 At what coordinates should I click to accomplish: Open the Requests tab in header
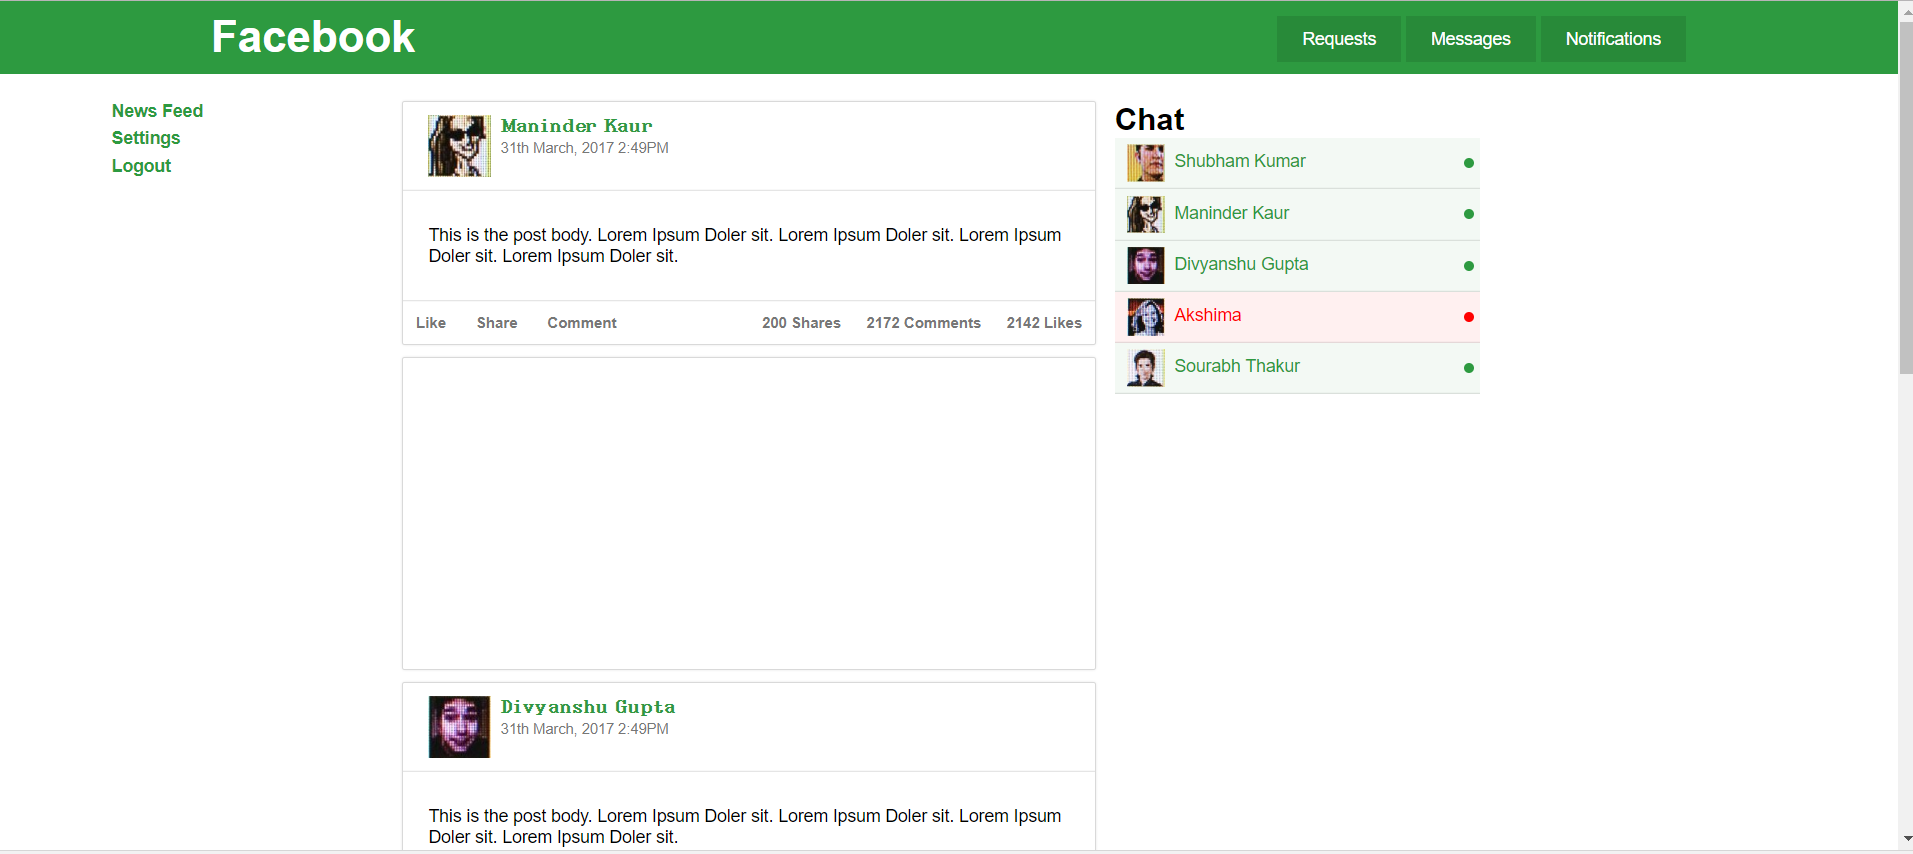[1338, 39]
